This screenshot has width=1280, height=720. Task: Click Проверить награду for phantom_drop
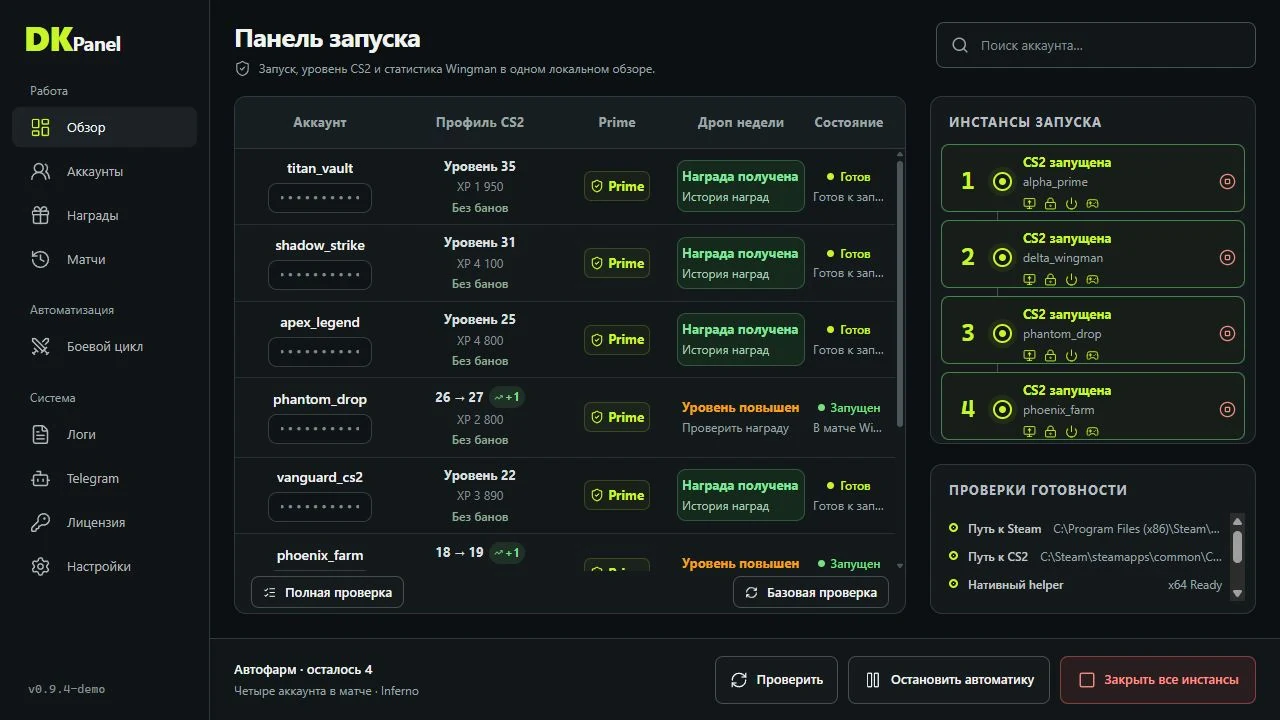[736, 428]
